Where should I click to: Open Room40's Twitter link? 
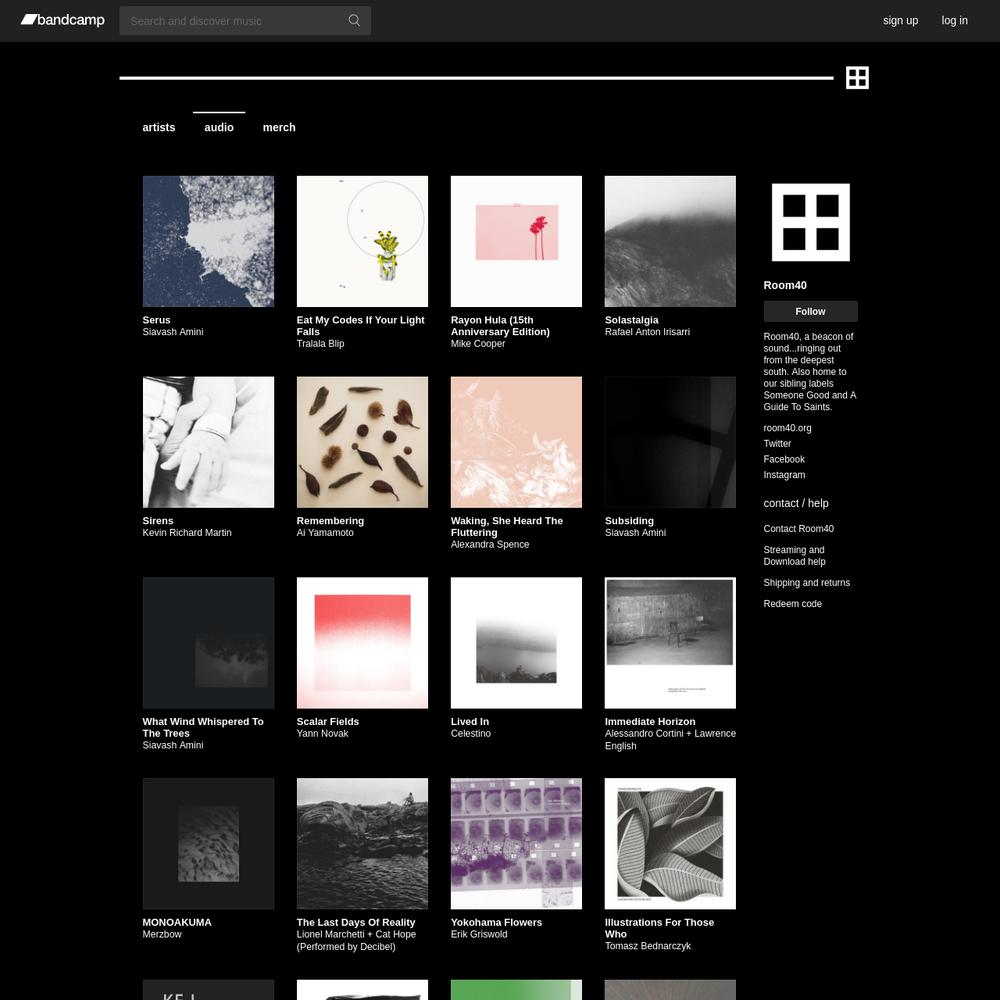pyautogui.click(x=777, y=444)
